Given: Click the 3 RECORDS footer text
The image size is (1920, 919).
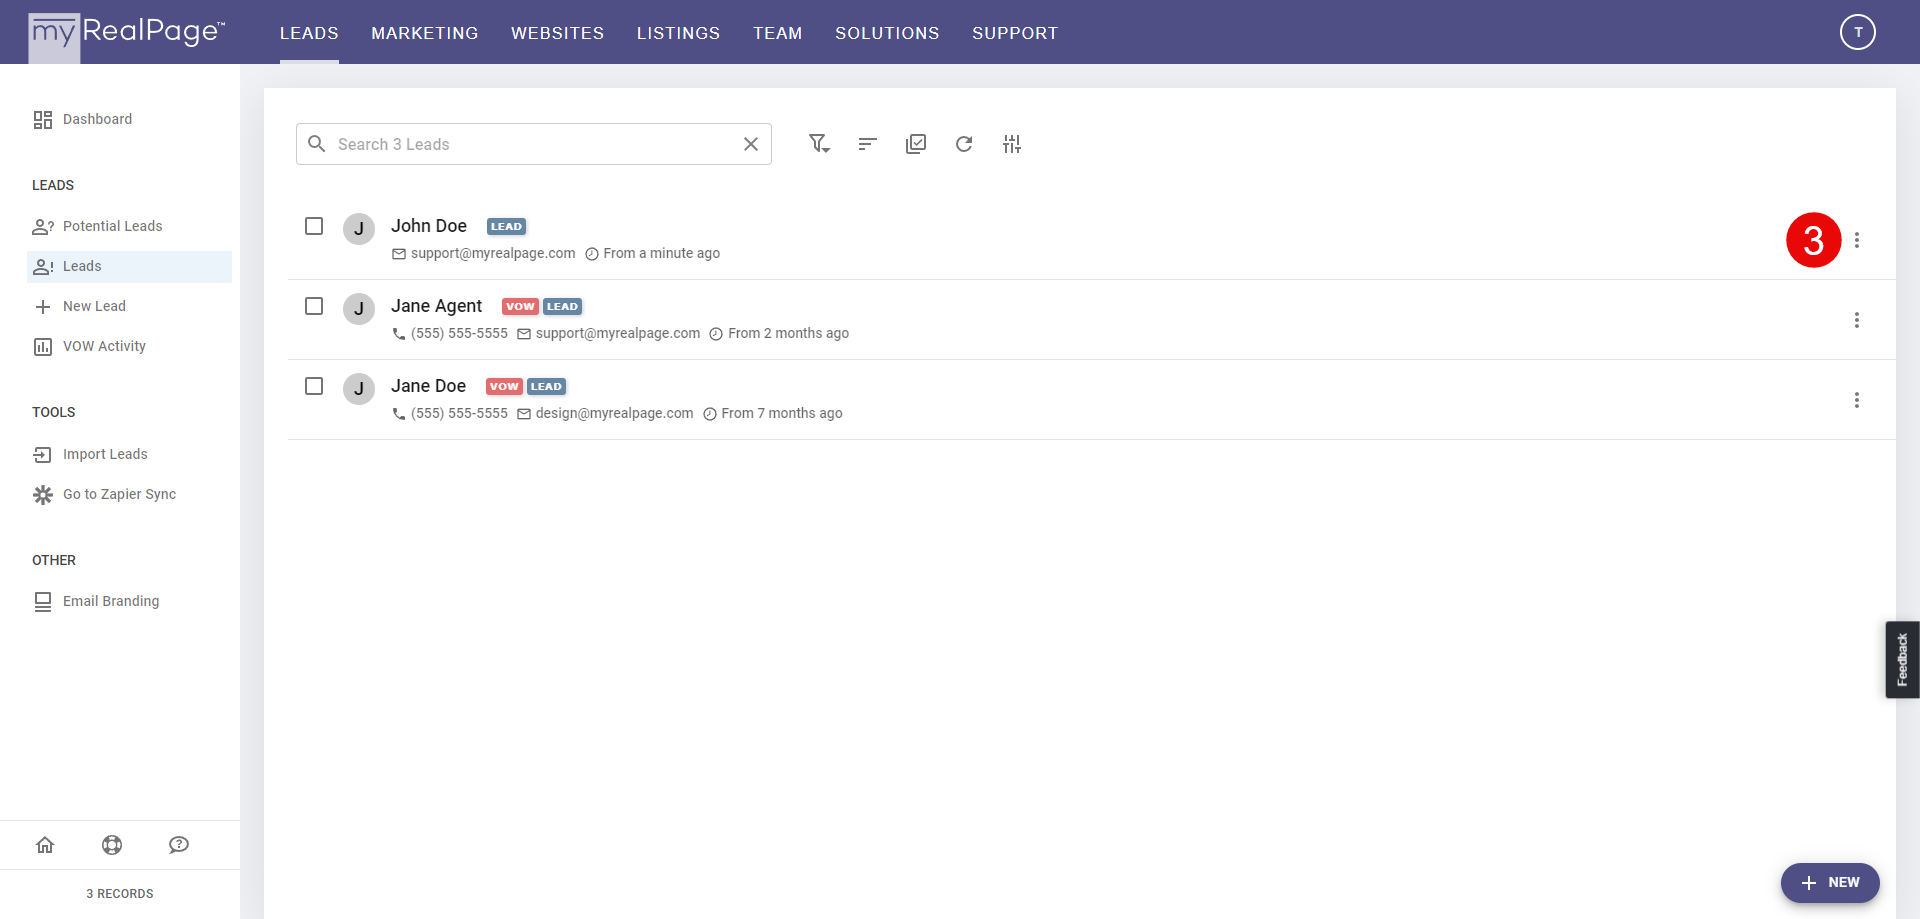Looking at the screenshot, I should pyautogui.click(x=120, y=894).
